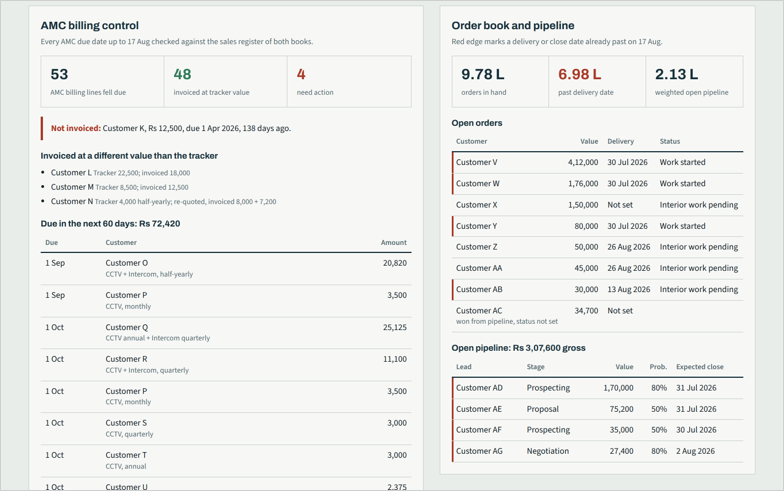The height and width of the screenshot is (491, 784).
Task: Click the Status column header in open orders
Action: click(670, 142)
